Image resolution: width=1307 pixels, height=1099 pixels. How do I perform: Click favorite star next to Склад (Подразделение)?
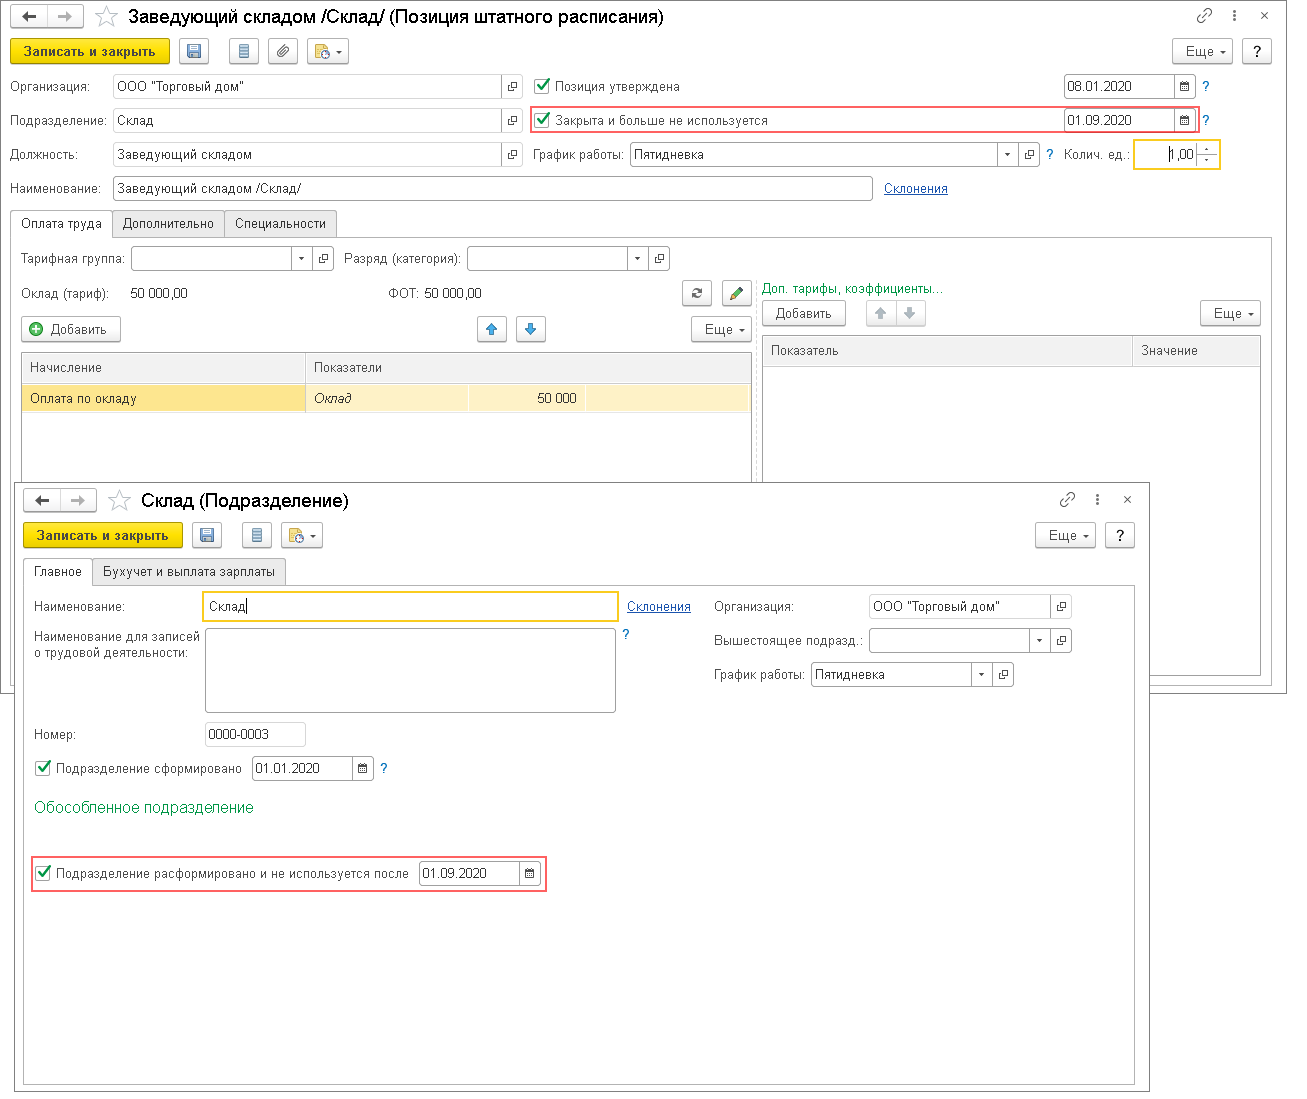[x=119, y=501]
